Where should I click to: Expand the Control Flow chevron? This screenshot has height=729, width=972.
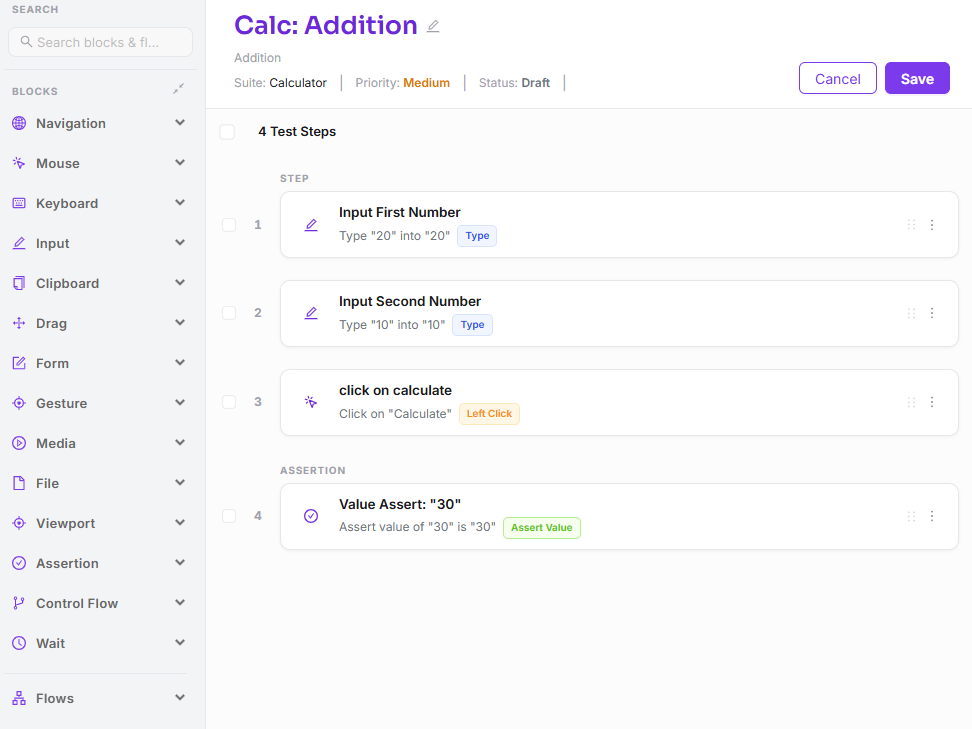(180, 603)
